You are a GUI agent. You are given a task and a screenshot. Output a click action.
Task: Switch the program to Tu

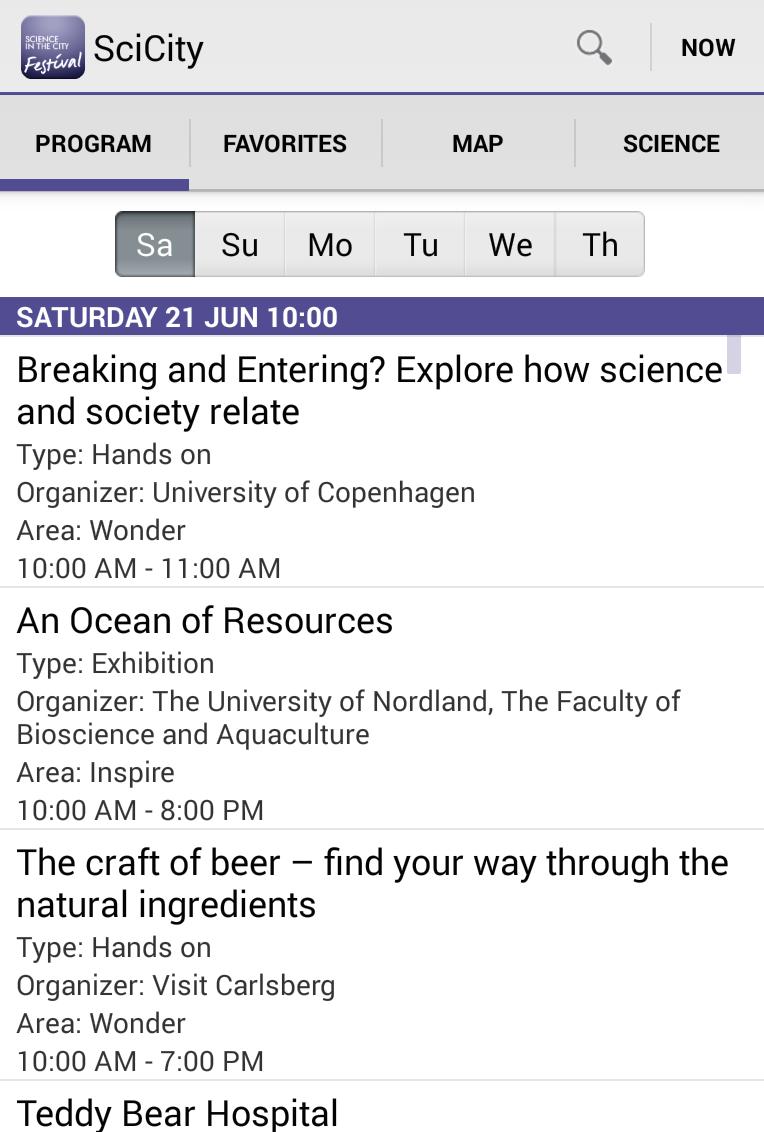coord(420,244)
